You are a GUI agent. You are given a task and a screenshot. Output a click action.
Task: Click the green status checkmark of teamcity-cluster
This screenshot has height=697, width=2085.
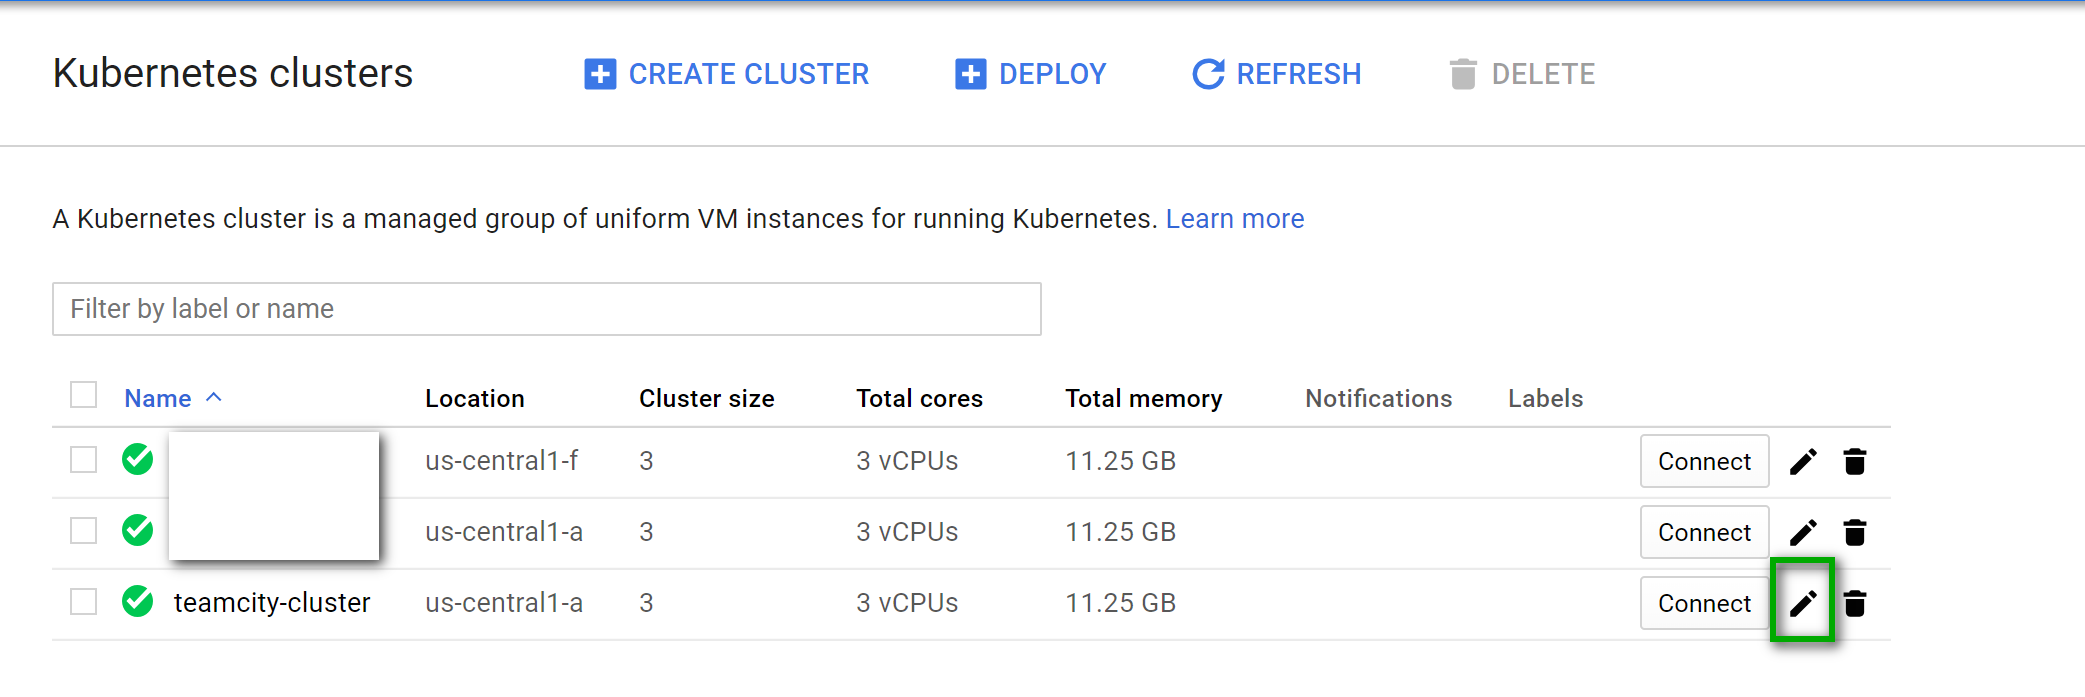[x=138, y=602]
